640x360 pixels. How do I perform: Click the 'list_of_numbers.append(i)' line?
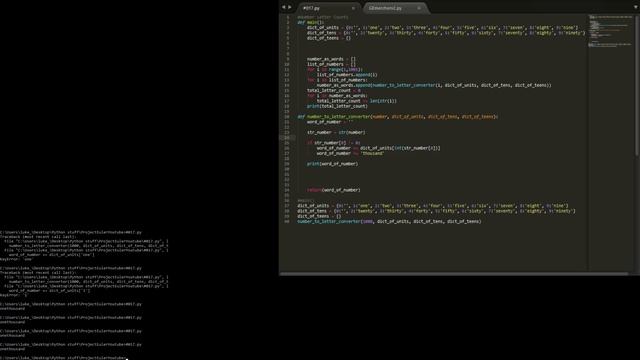point(347,75)
